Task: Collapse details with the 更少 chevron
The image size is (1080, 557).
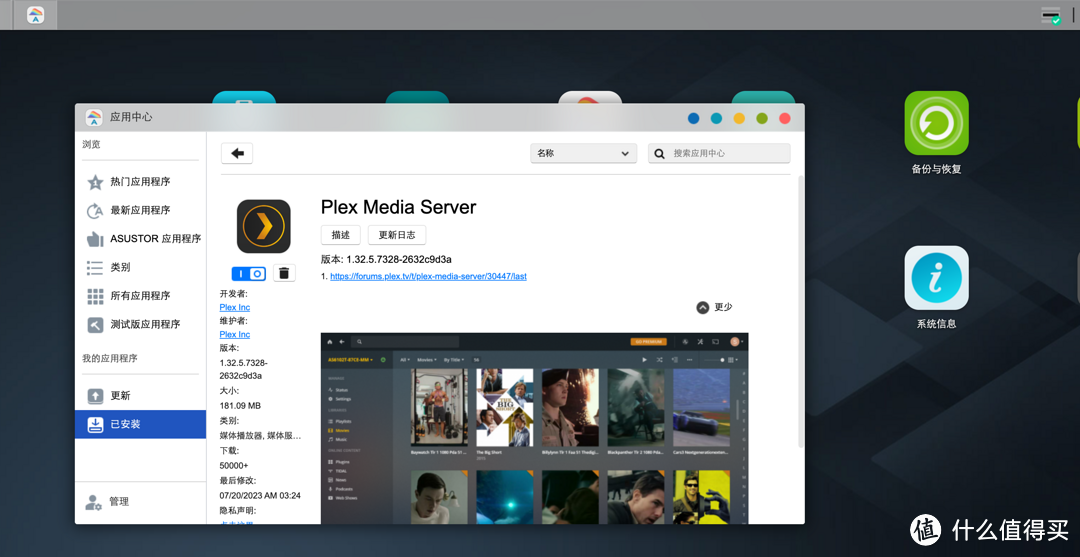Action: click(x=703, y=307)
